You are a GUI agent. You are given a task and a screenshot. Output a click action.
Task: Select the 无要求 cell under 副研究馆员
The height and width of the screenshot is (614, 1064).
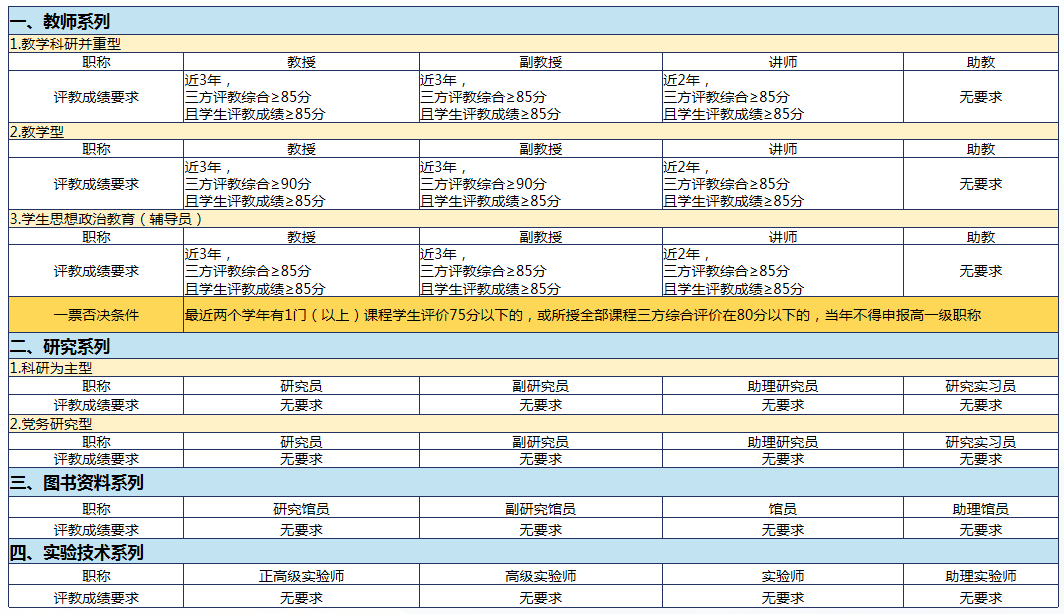pyautogui.click(x=540, y=530)
